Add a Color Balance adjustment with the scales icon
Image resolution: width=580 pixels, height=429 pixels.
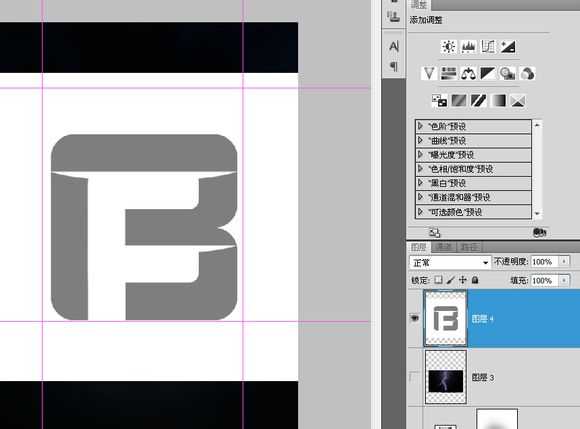468,73
